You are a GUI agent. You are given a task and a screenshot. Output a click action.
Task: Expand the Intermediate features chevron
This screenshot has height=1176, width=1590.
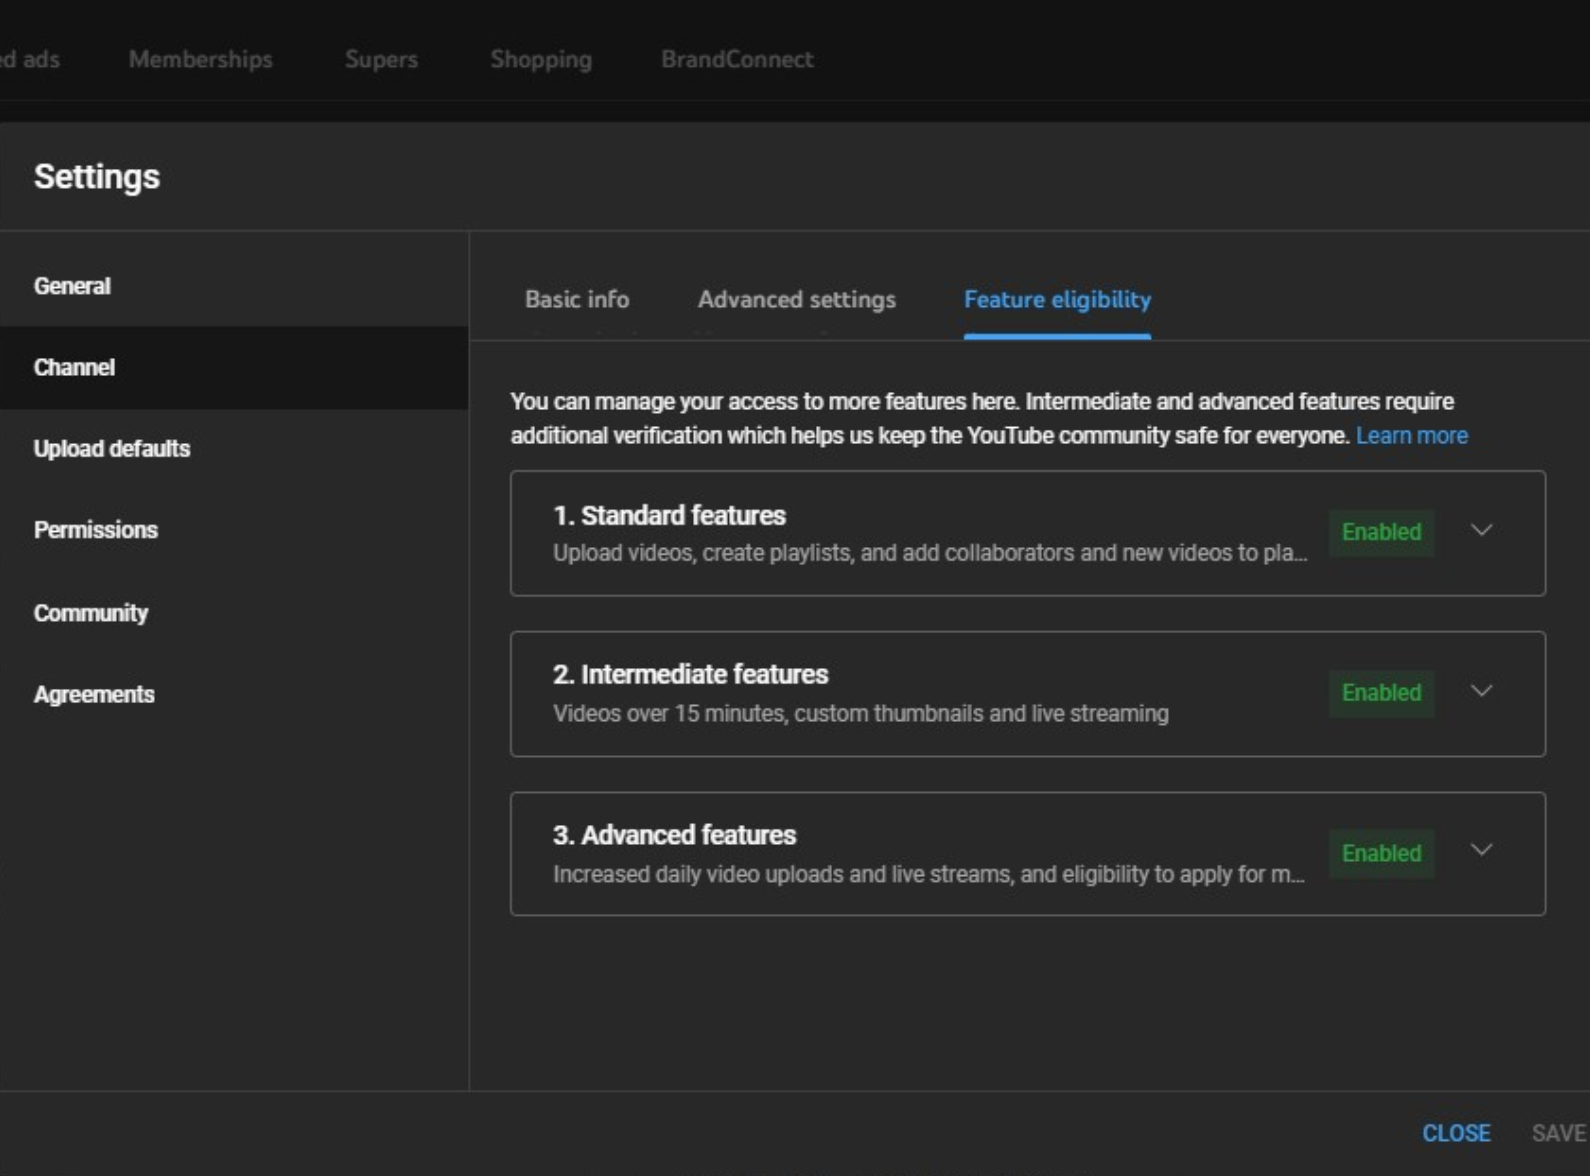(1481, 691)
